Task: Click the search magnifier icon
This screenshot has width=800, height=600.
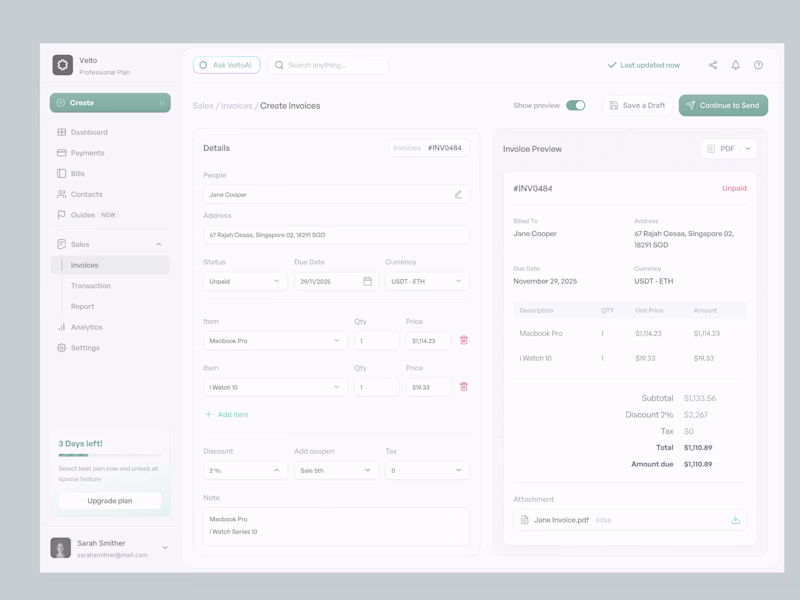Action: [279, 65]
